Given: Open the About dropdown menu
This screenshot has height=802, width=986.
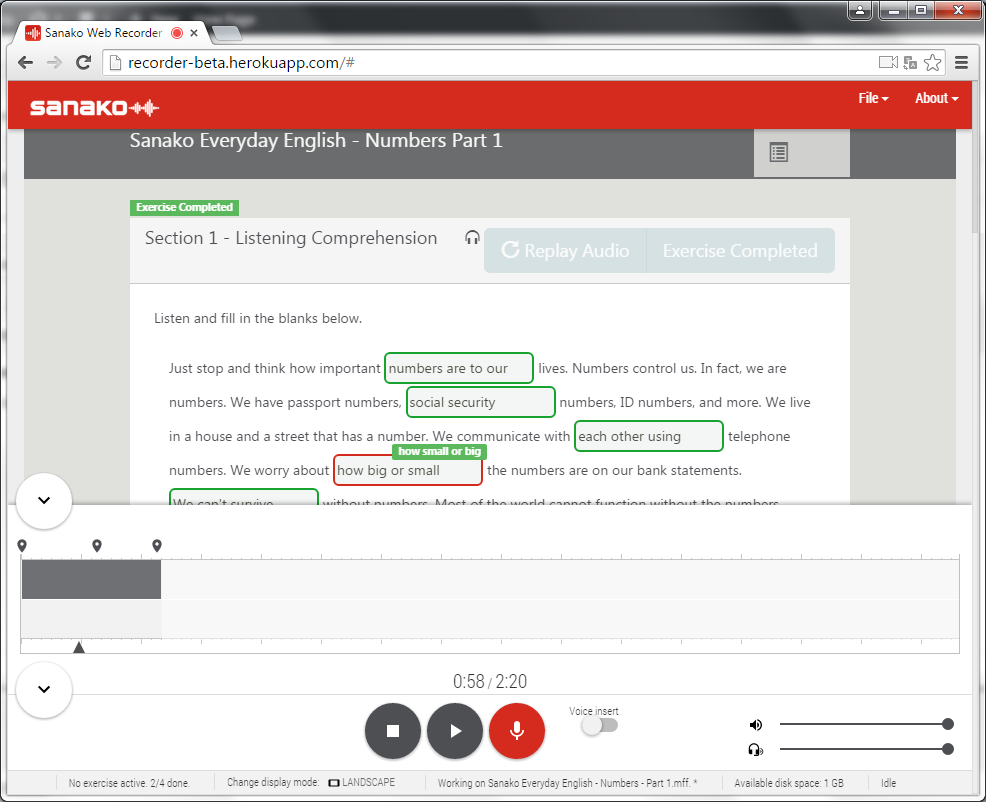Looking at the screenshot, I should [936, 98].
